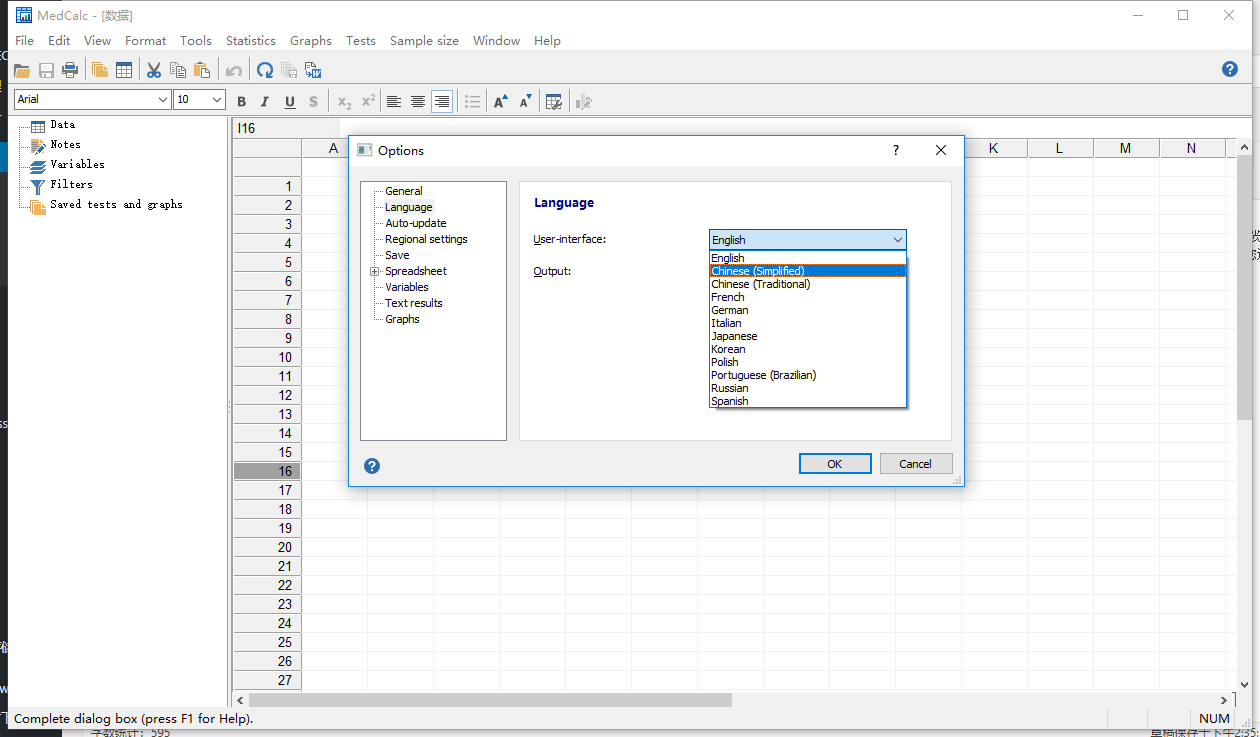Screen dimensions: 1260x737
Task: Increase font size icon
Action: (x=501, y=101)
